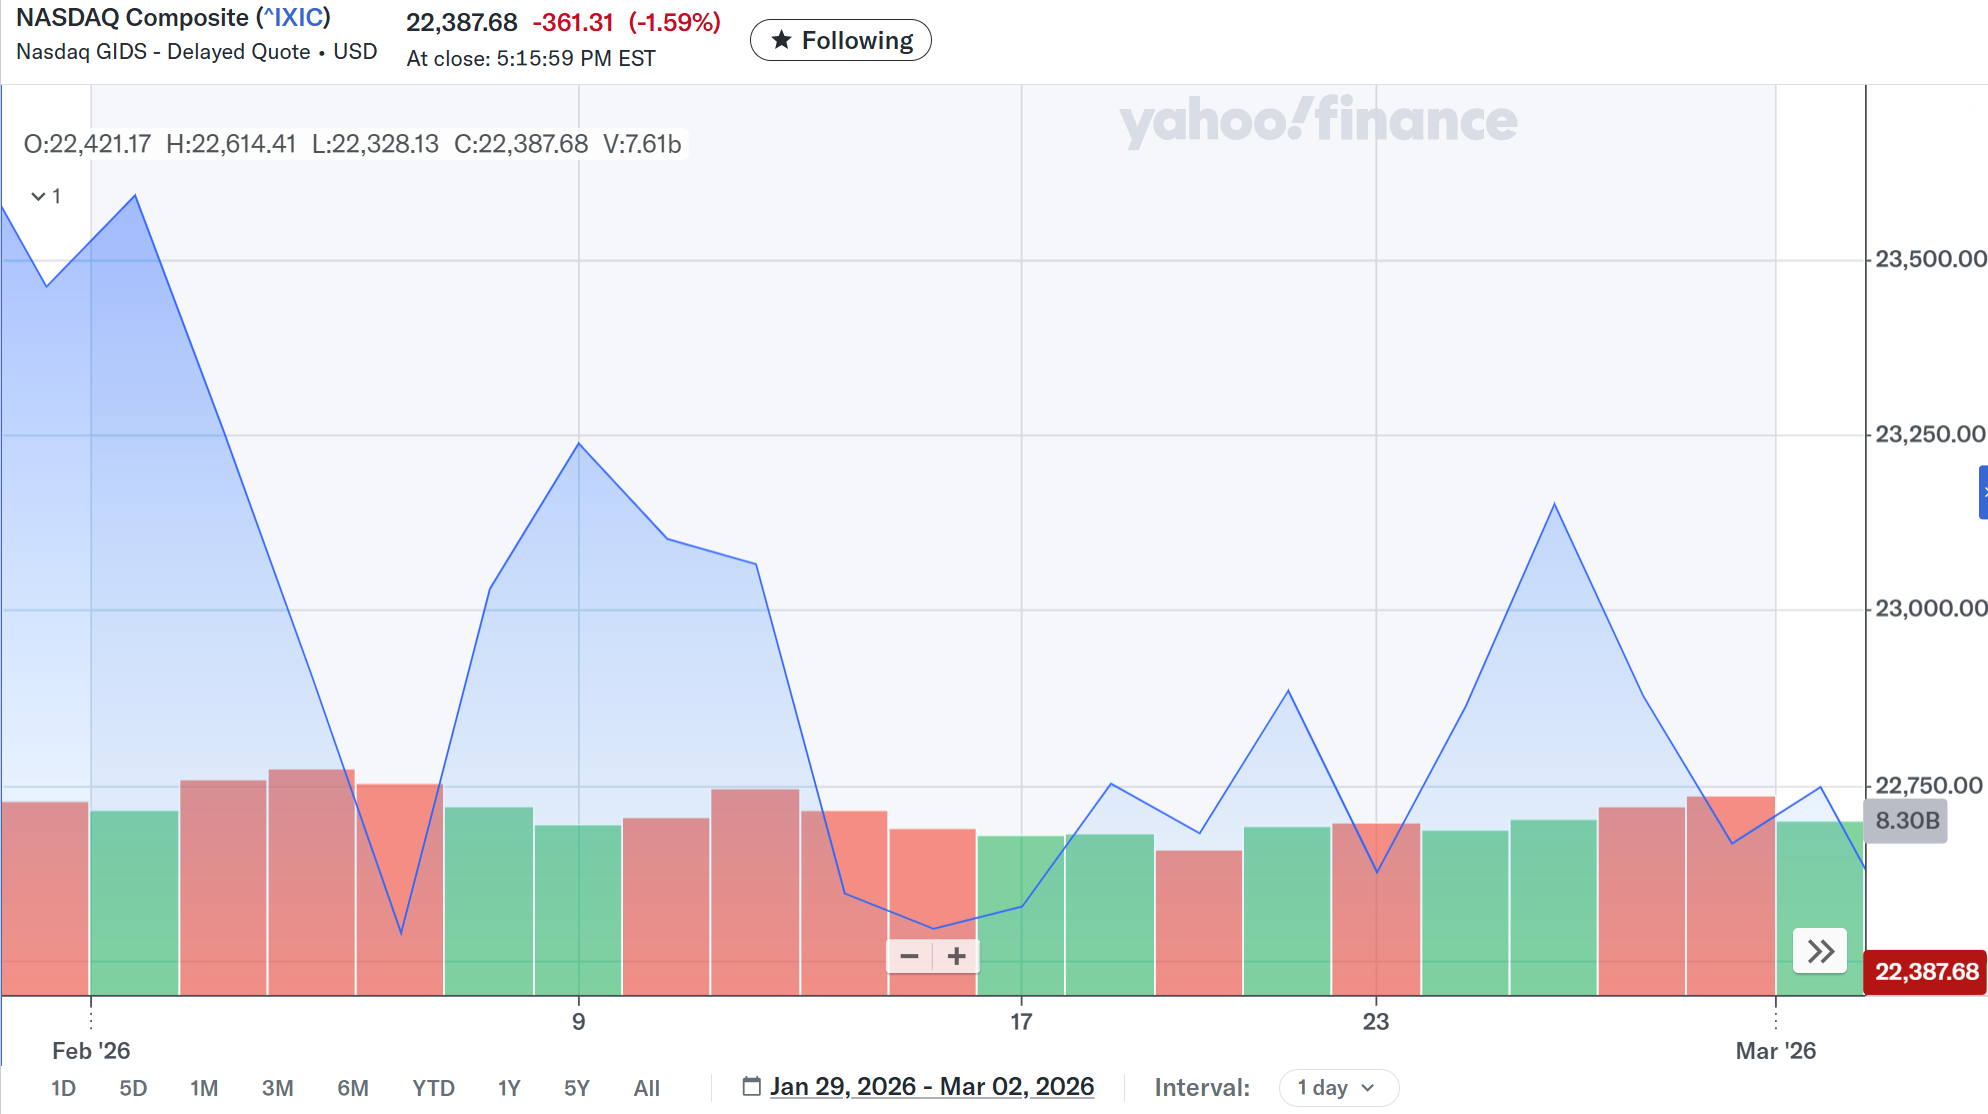Screen dimensions: 1988x1114
Task: Collapse the chart legend chevron labeled 1
Action: point(39,196)
